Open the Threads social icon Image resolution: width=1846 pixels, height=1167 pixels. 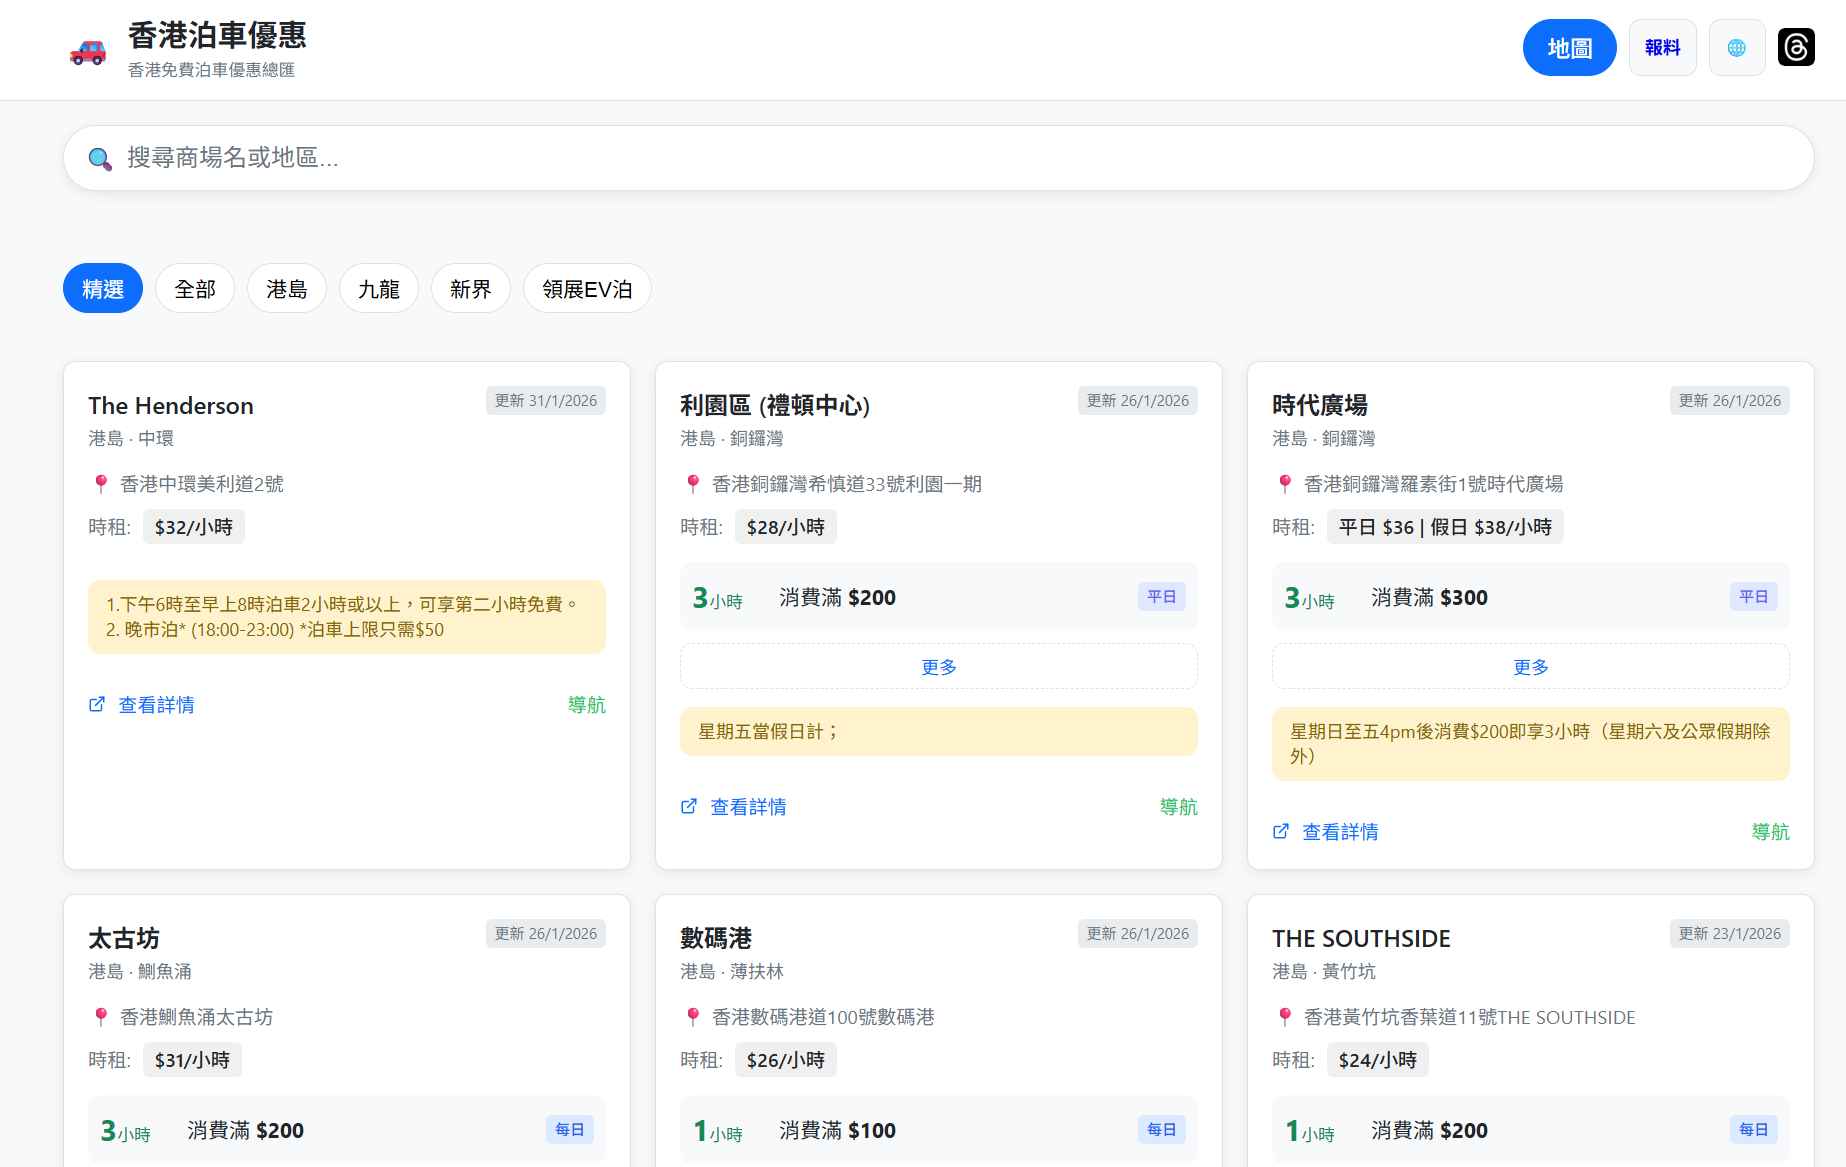pyautogui.click(x=1796, y=48)
